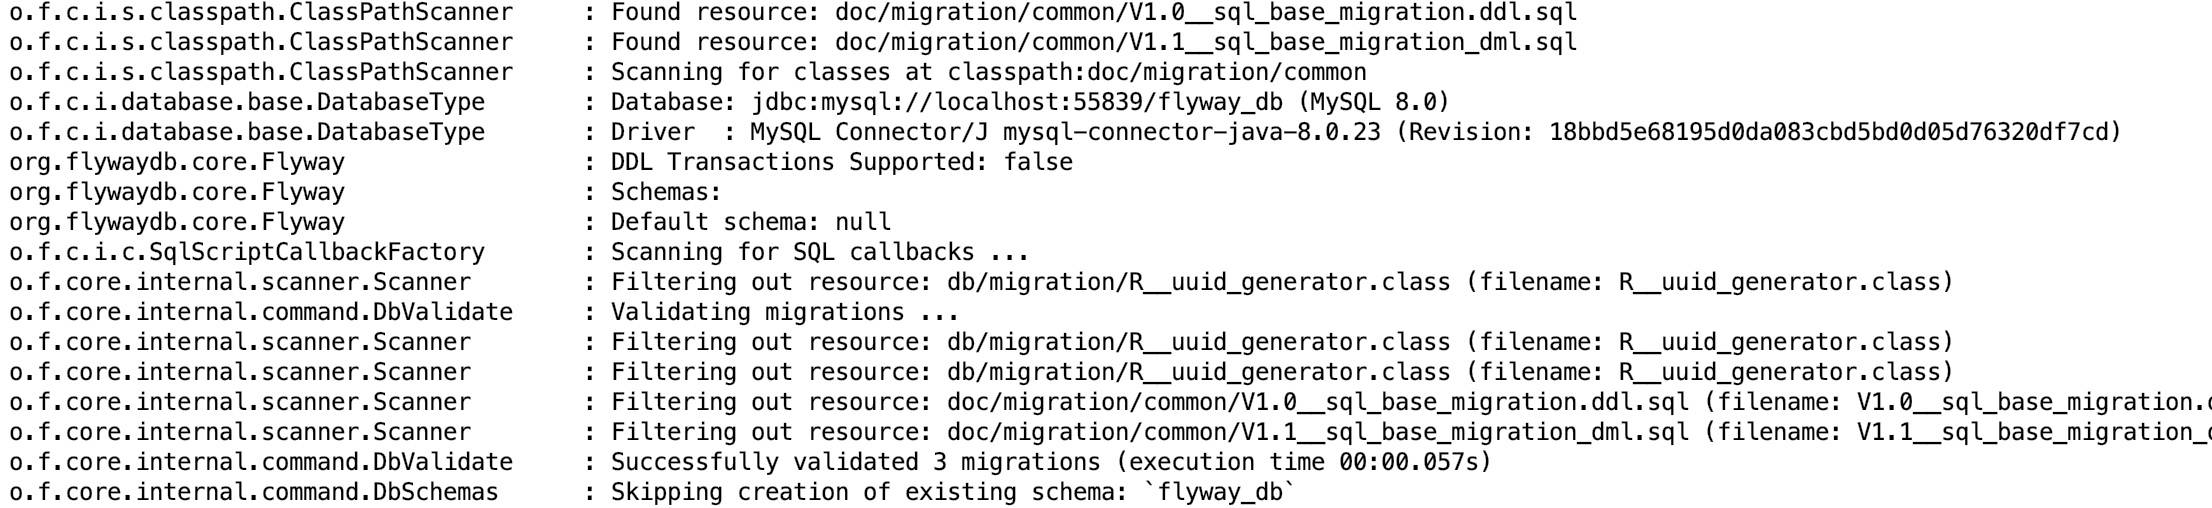Viewport: 2212px width, 508px height.
Task: Click 'Skipping creation of existing schema' line
Action: coord(952,493)
